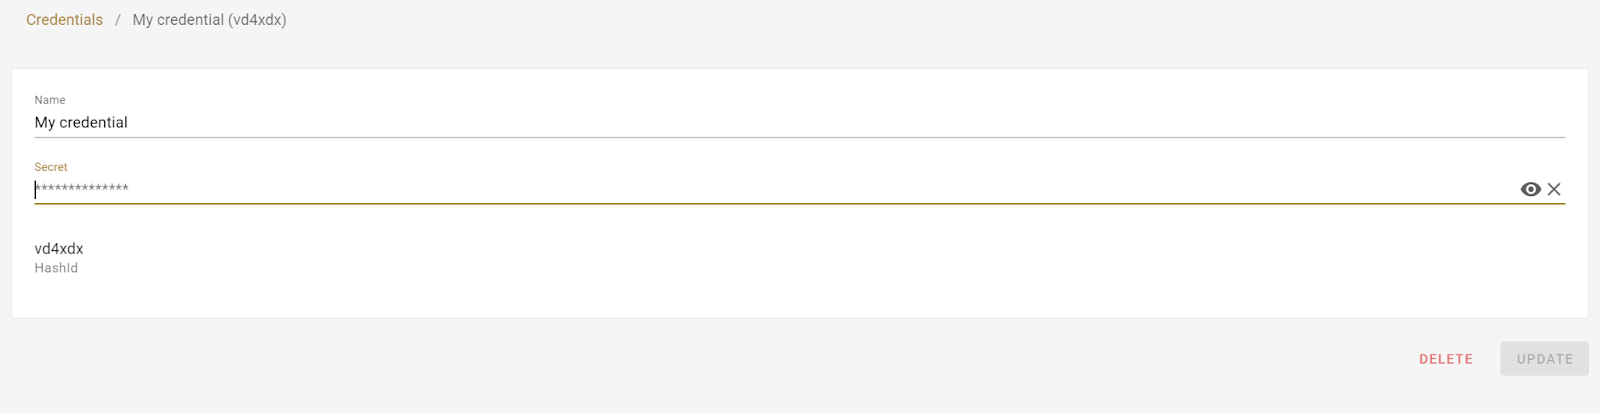Click the HashId caption text

click(56, 268)
